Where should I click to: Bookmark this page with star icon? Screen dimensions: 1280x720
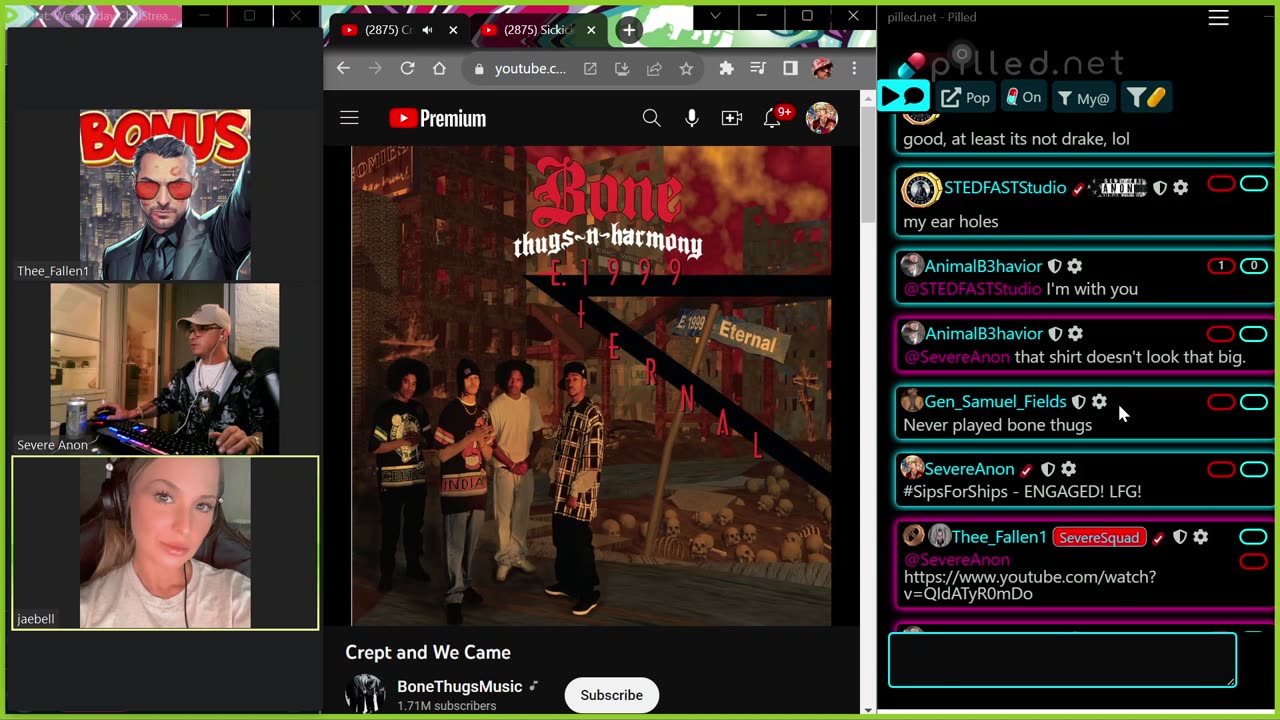tap(686, 69)
